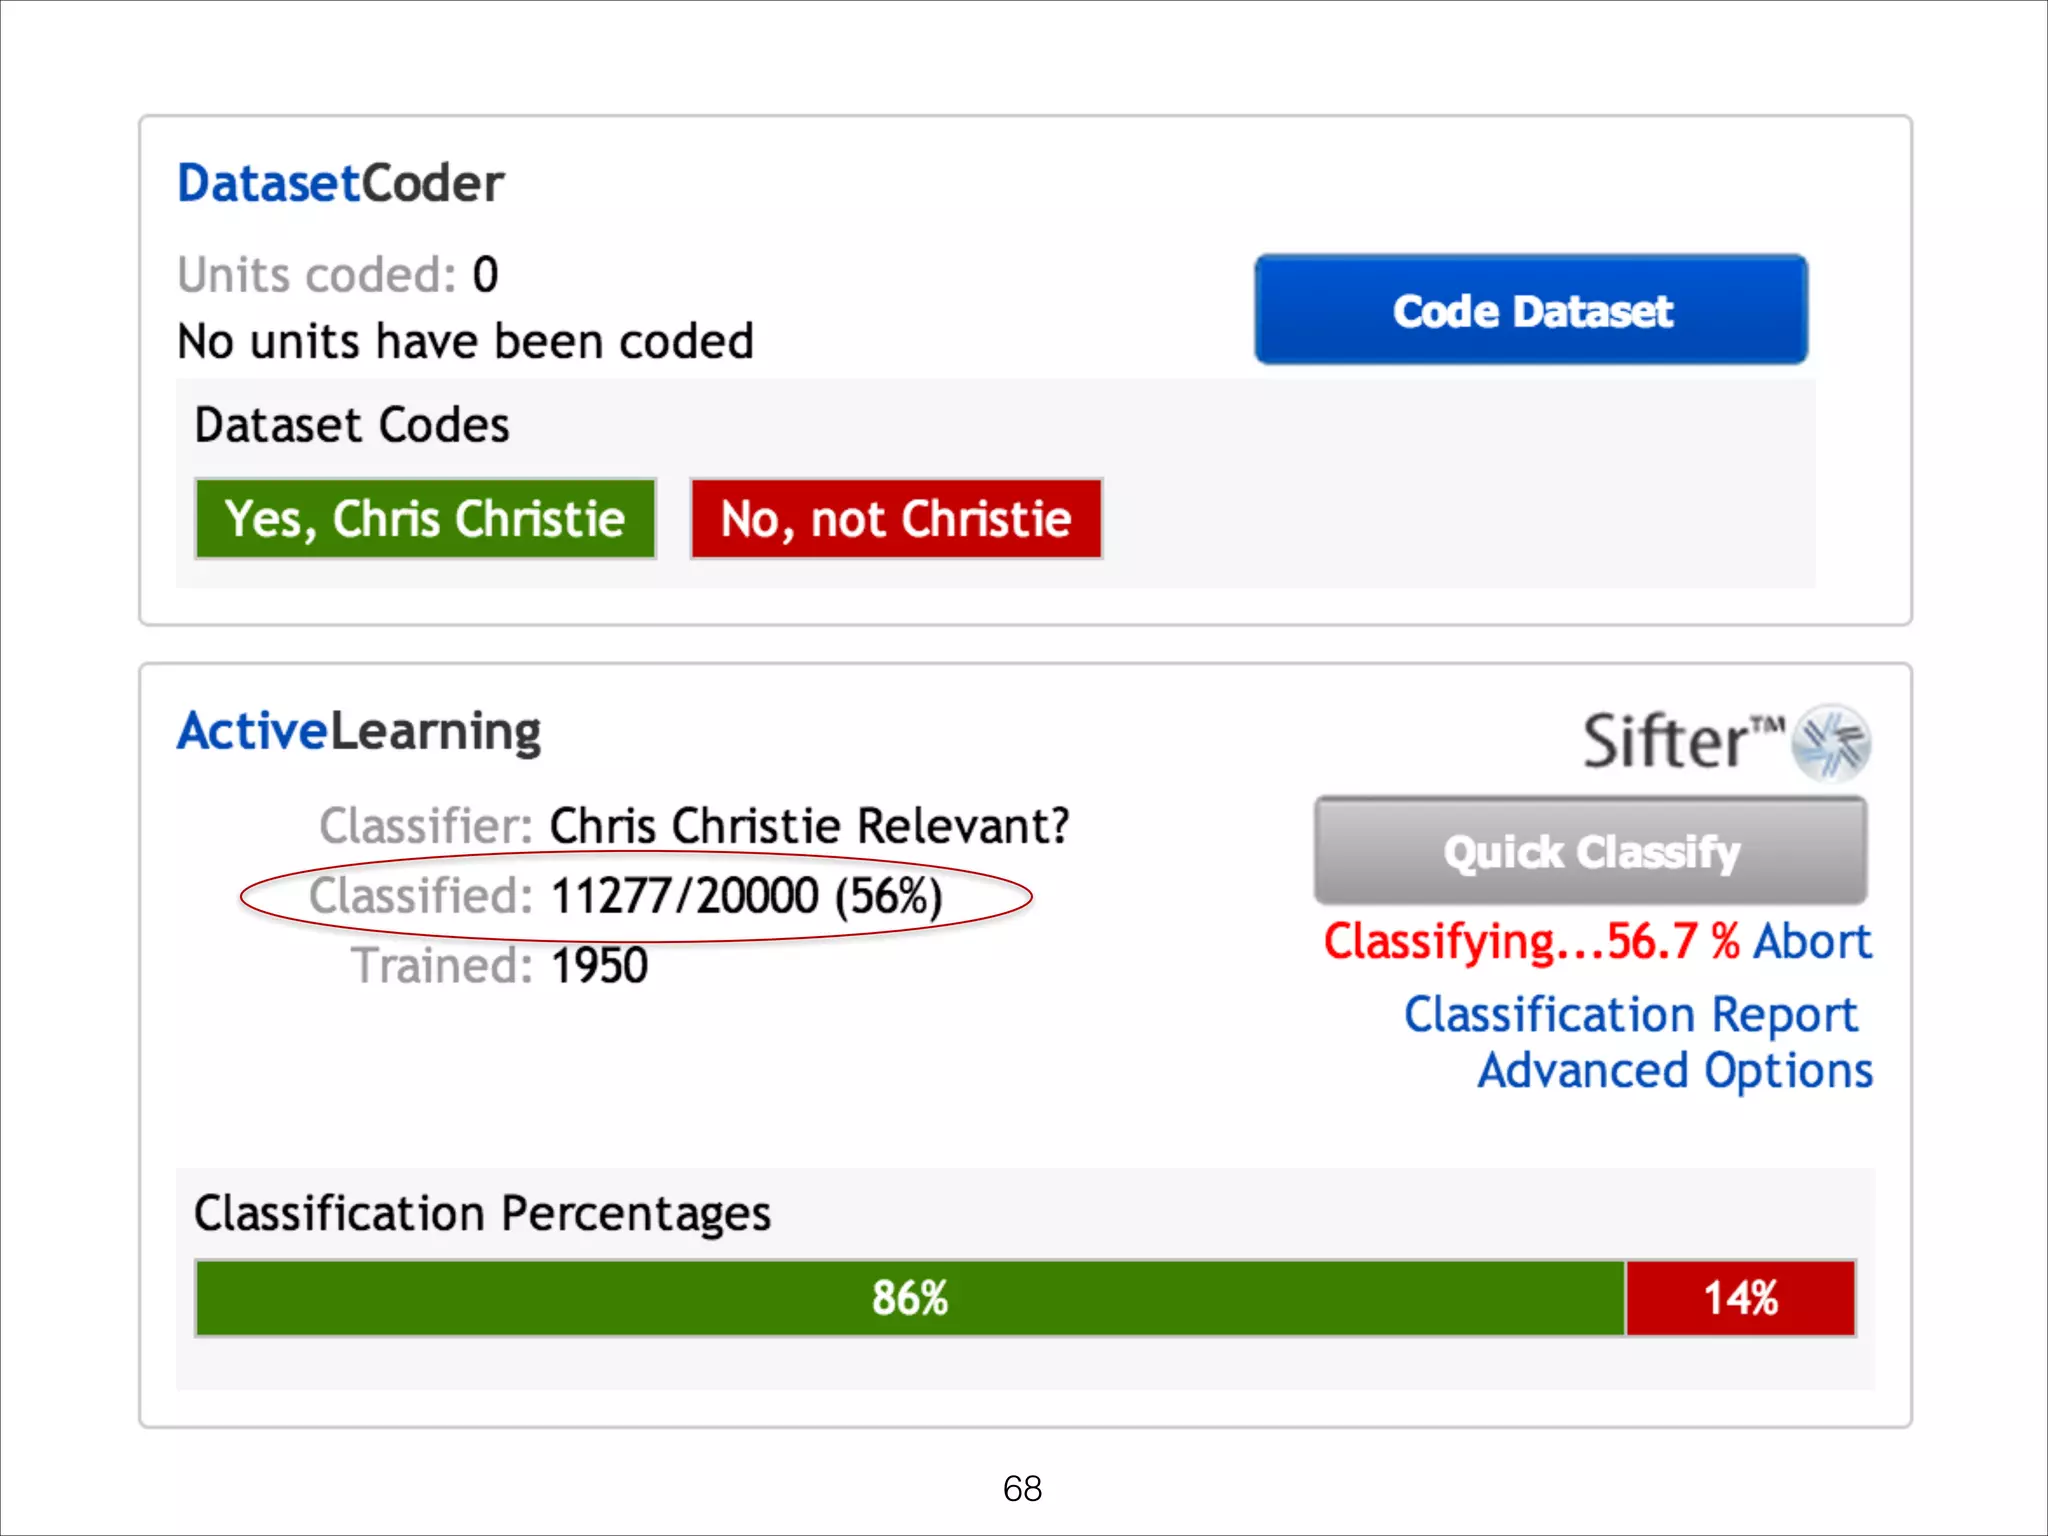Click the Classifying...56.7 % status text
Viewport: 2048px width, 1536px height.
1530,942
